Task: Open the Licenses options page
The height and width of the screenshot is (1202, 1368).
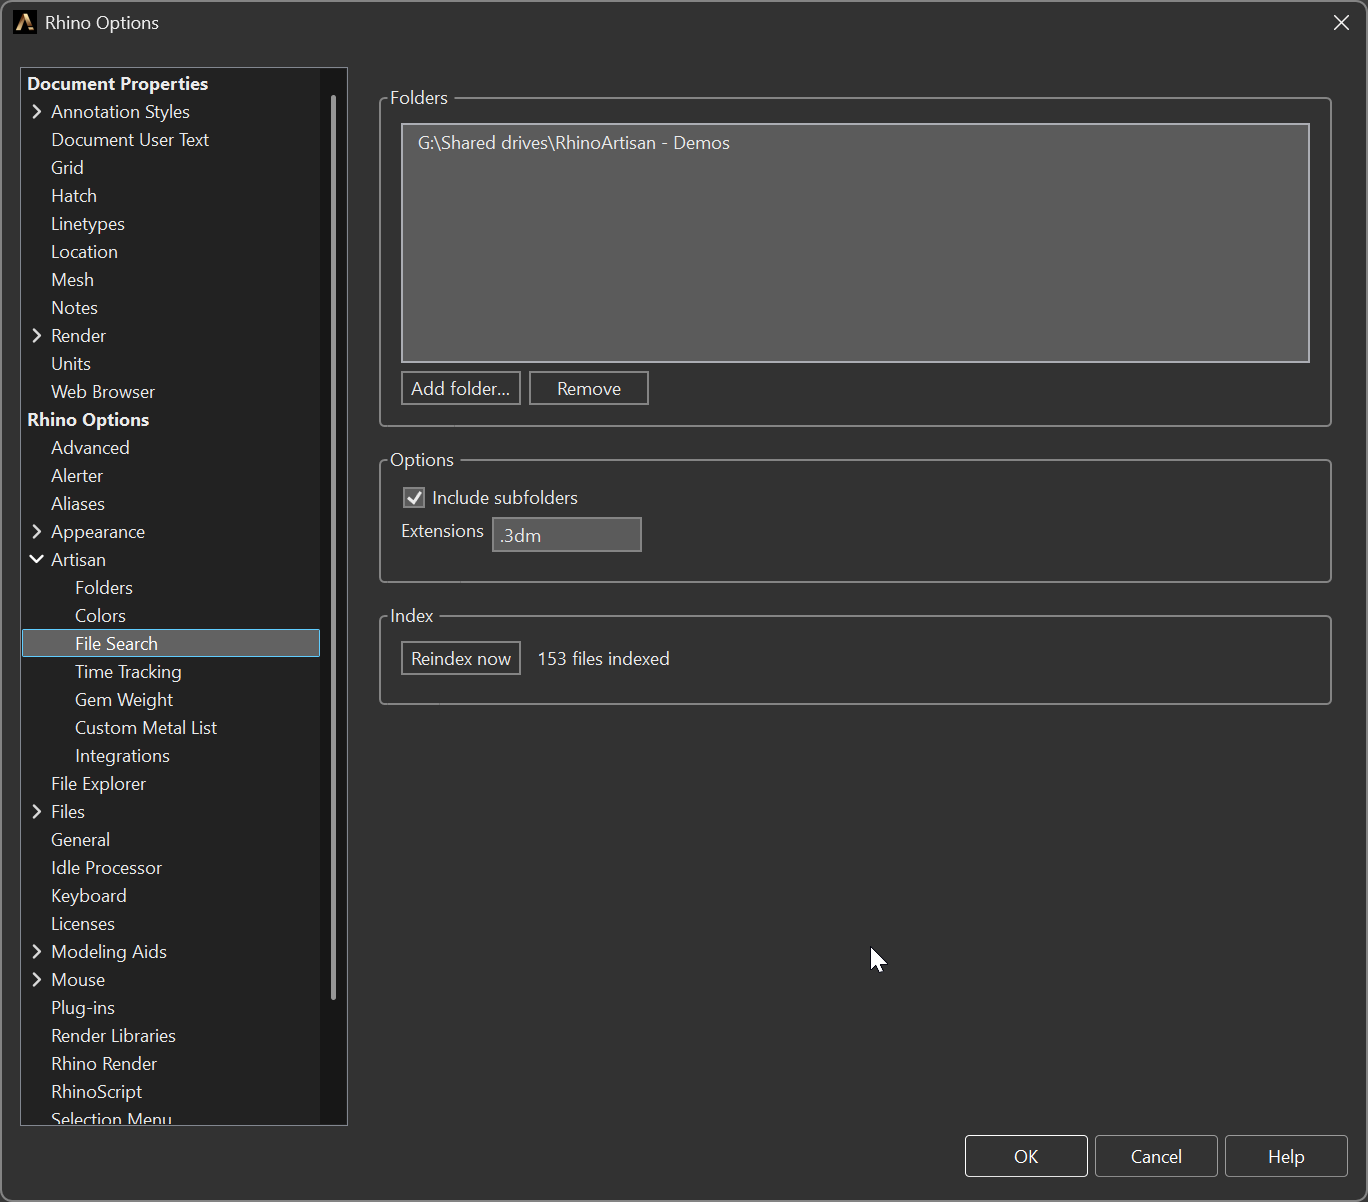Action: tap(83, 924)
